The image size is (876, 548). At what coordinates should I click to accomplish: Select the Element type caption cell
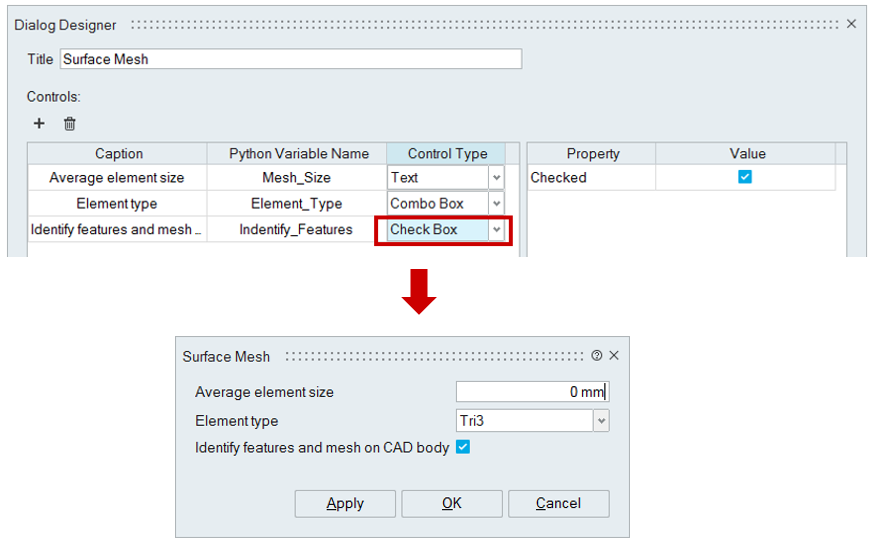117,204
